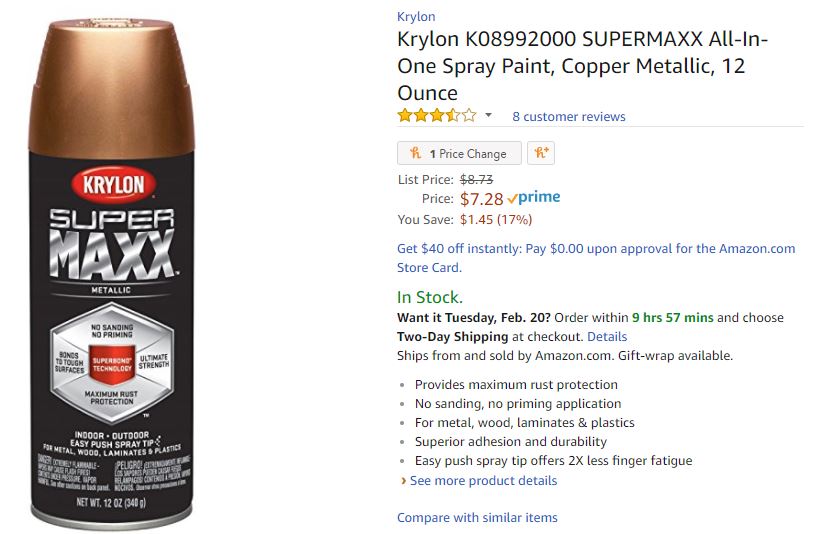Open the star rating breakdown dropdown arrow
814x534 pixels.
489,116
